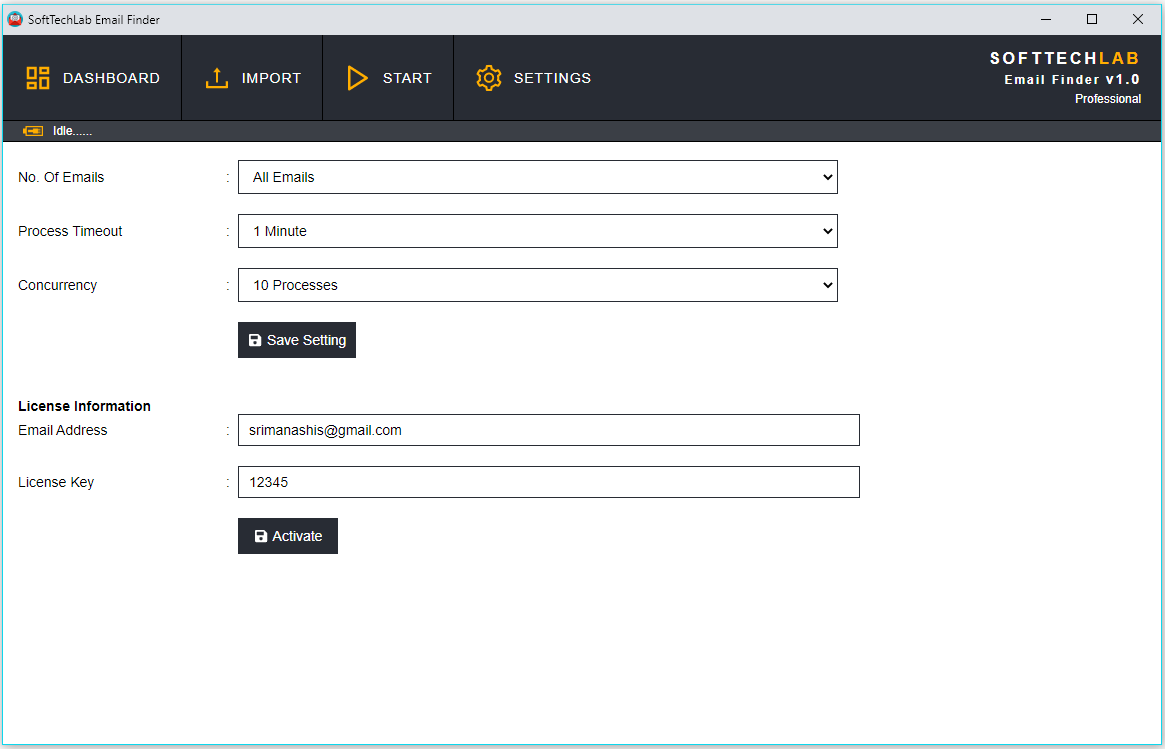This screenshot has height=749, width=1165.
Task: Go to the DASHBOARD tab
Action: coord(93,78)
